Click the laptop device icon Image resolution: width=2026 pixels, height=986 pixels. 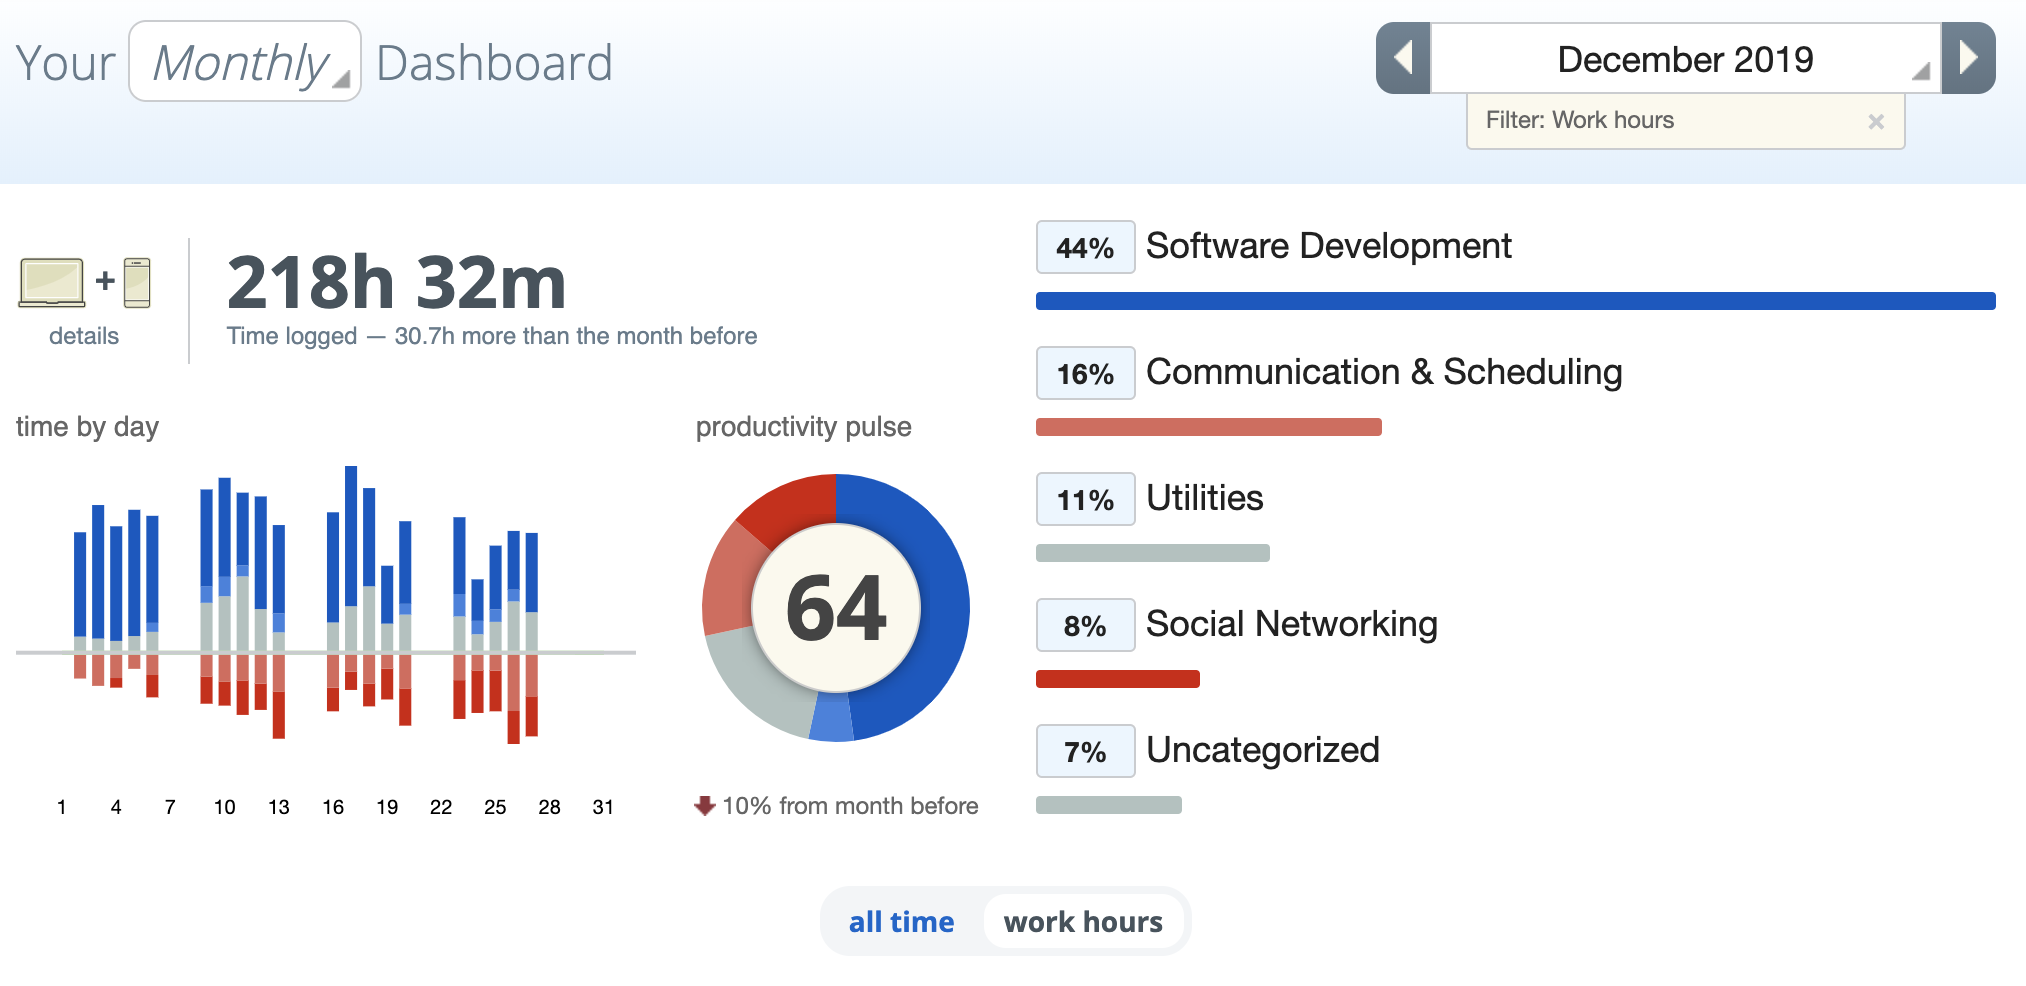(51, 283)
